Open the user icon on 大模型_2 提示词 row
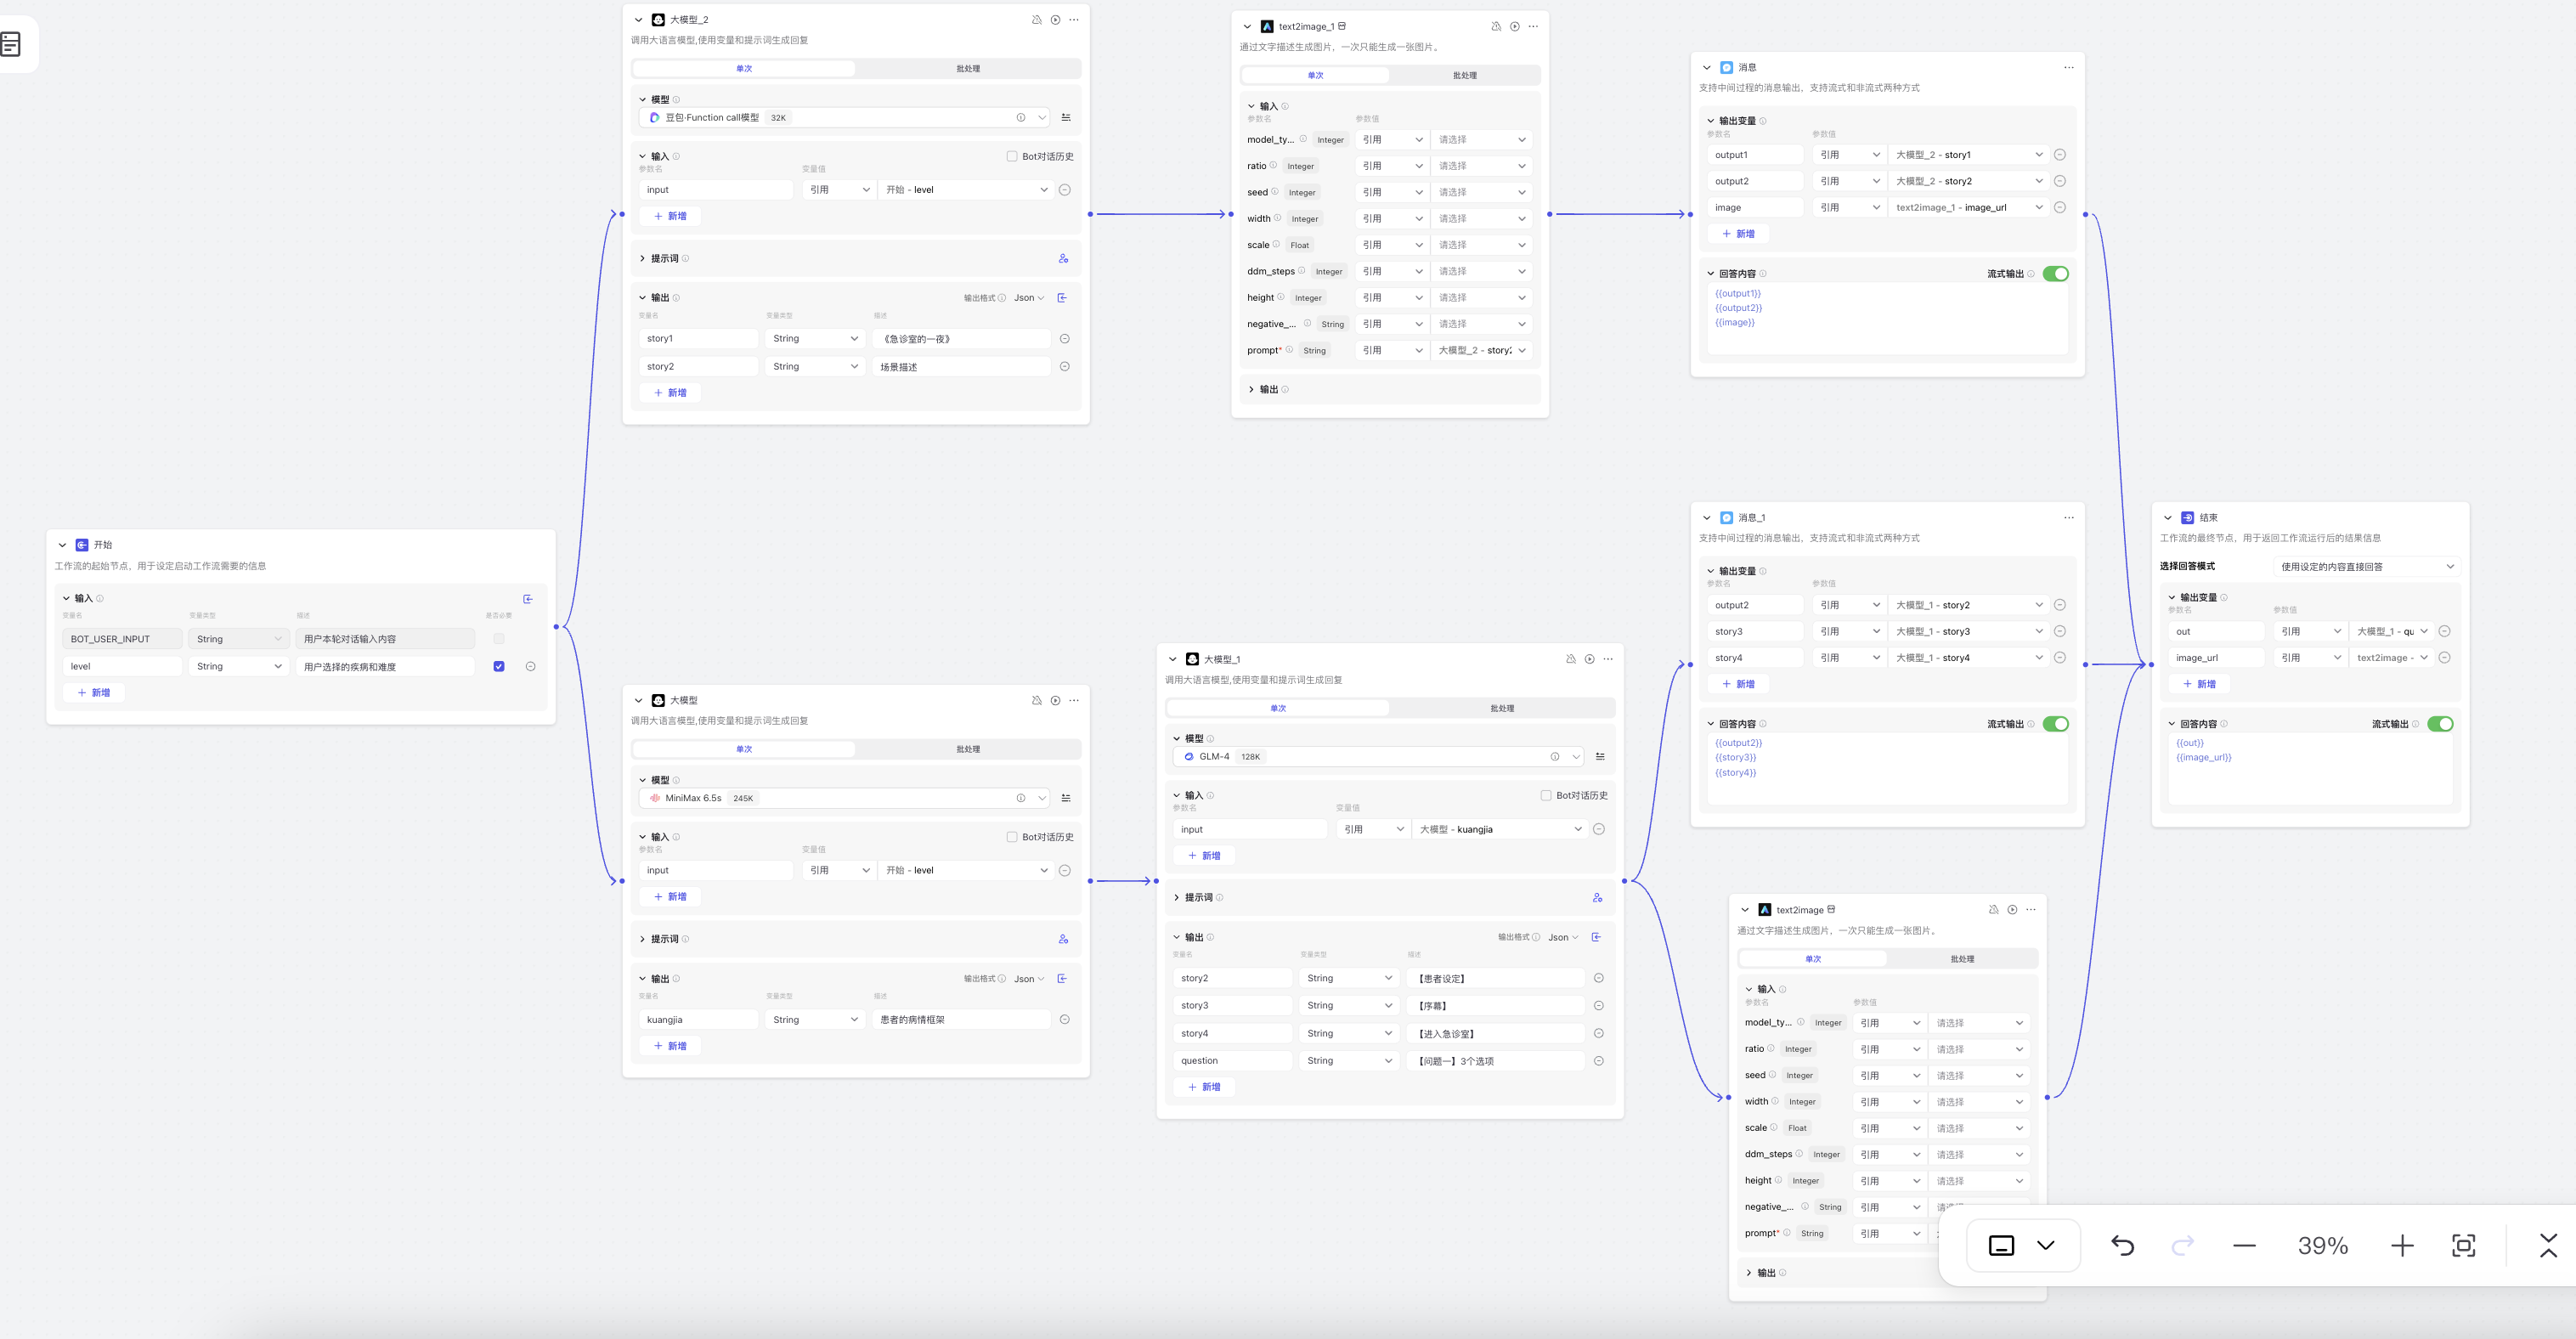This screenshot has height=1339, width=2576. click(x=1063, y=259)
